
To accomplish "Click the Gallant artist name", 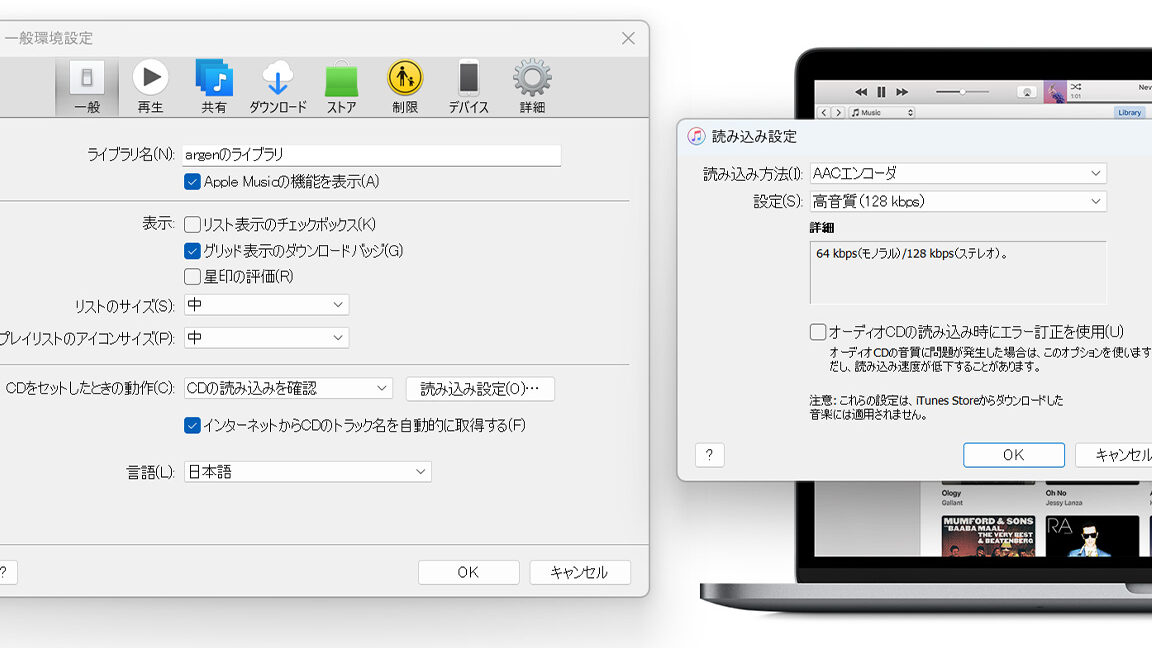I will coord(952,503).
